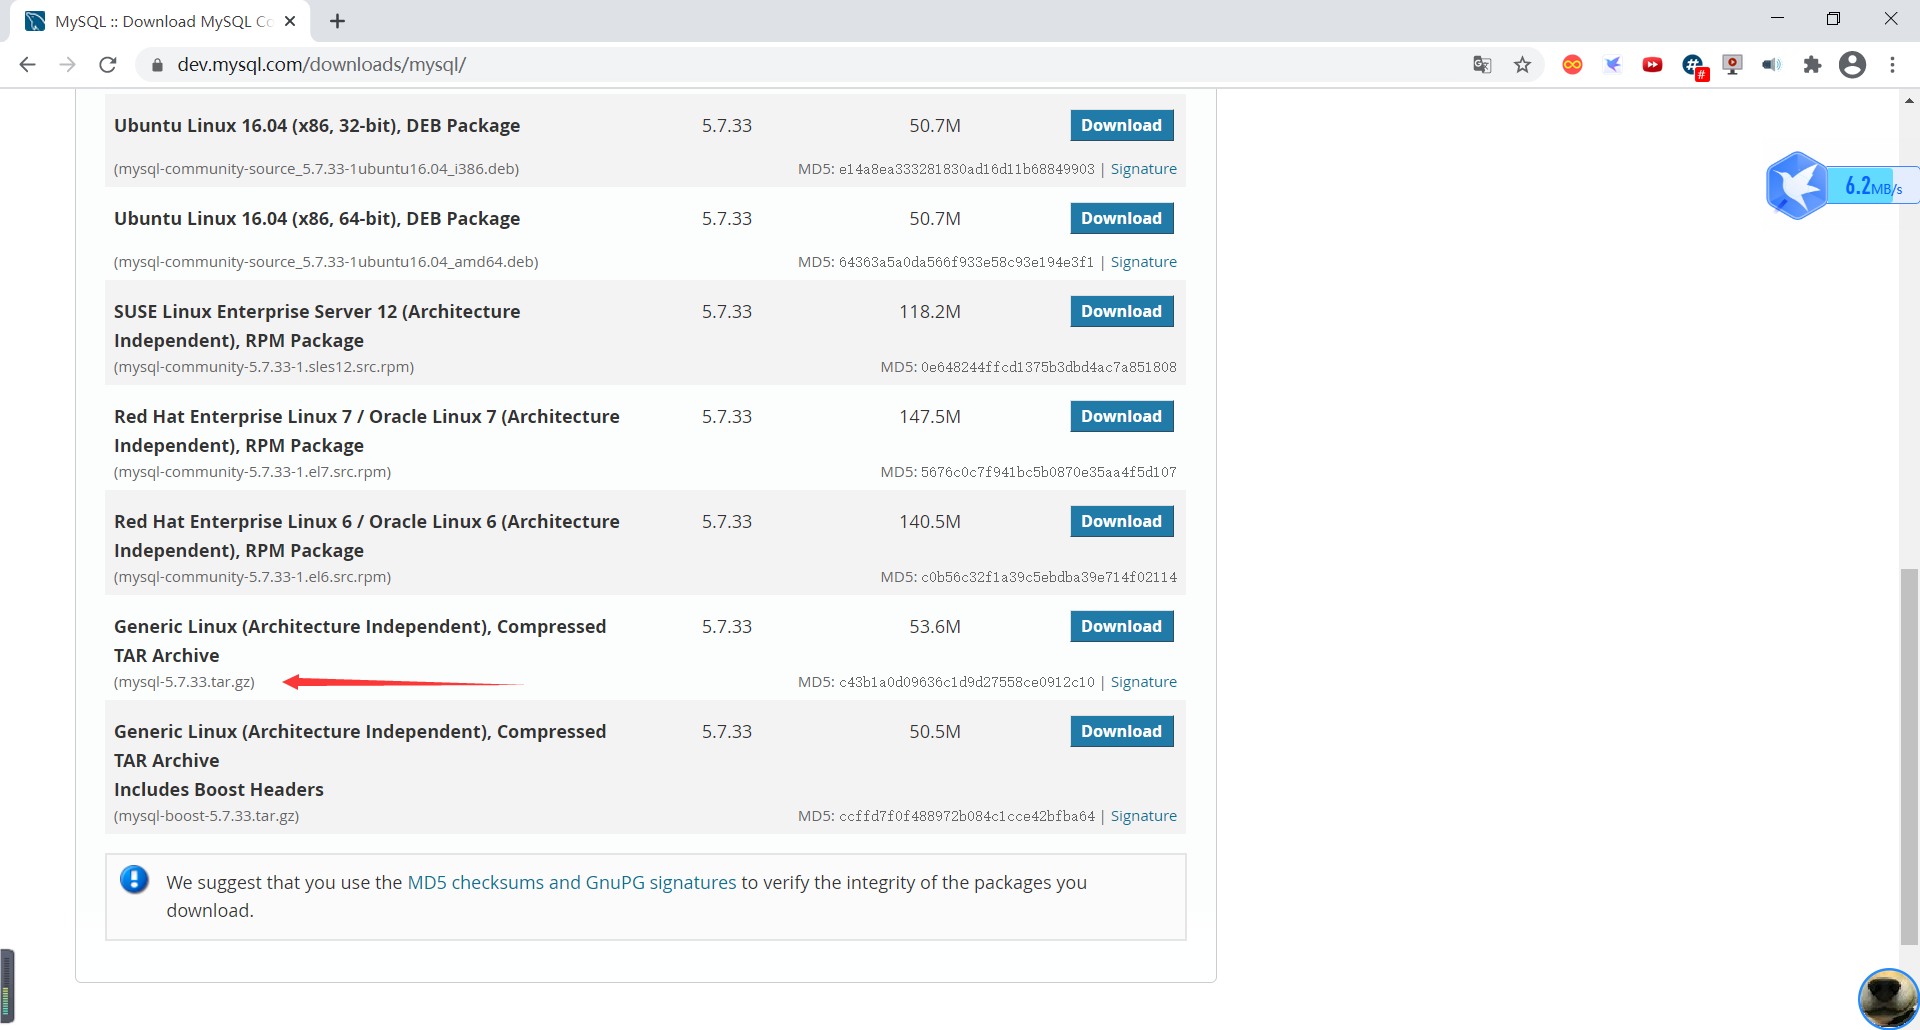1920x1030 pixels.
Task: Open Signature link for mysql-boost-5.7.33.tar.gz
Action: point(1143,816)
